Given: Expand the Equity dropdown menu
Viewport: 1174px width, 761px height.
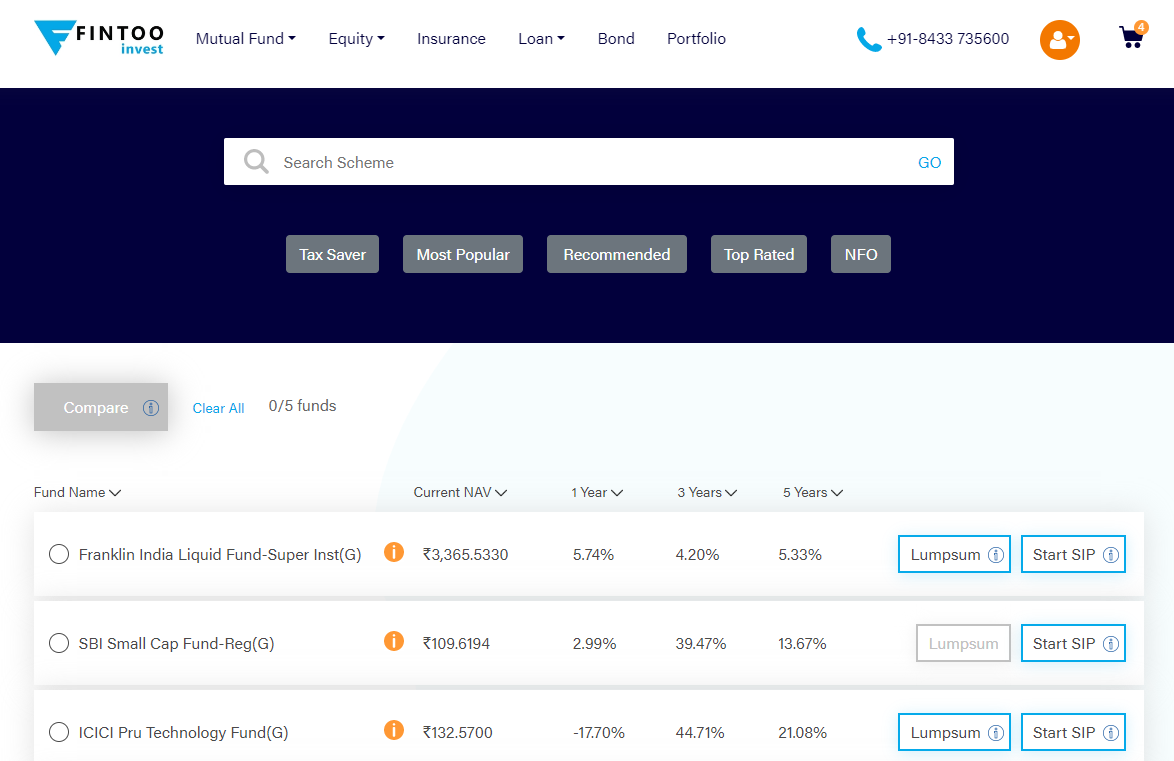Looking at the screenshot, I should point(356,39).
